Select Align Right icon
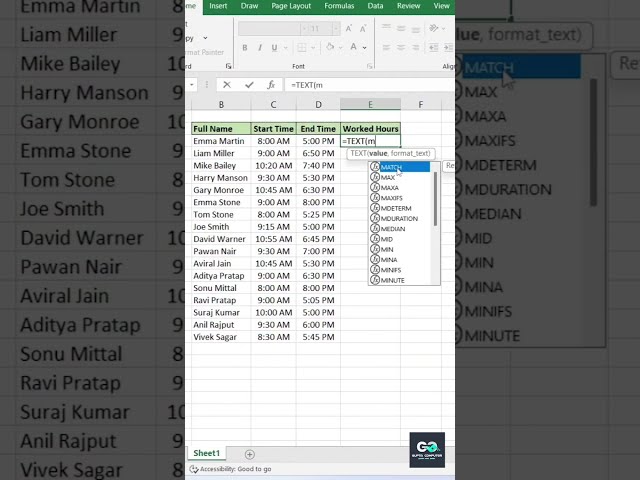This screenshot has height=480, width=640. click(416, 47)
